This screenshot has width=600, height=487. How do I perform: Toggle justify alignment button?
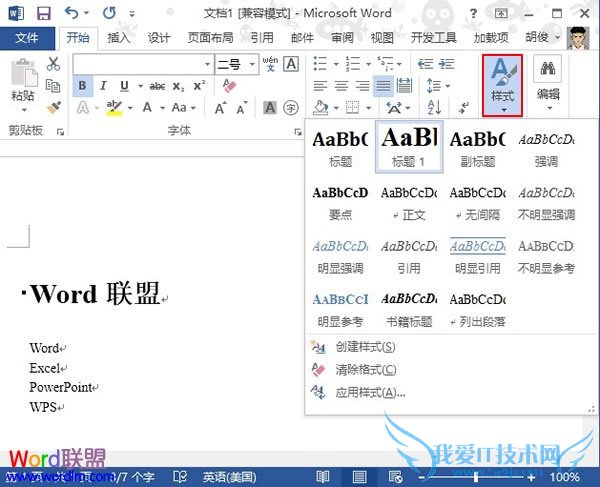[x=383, y=86]
